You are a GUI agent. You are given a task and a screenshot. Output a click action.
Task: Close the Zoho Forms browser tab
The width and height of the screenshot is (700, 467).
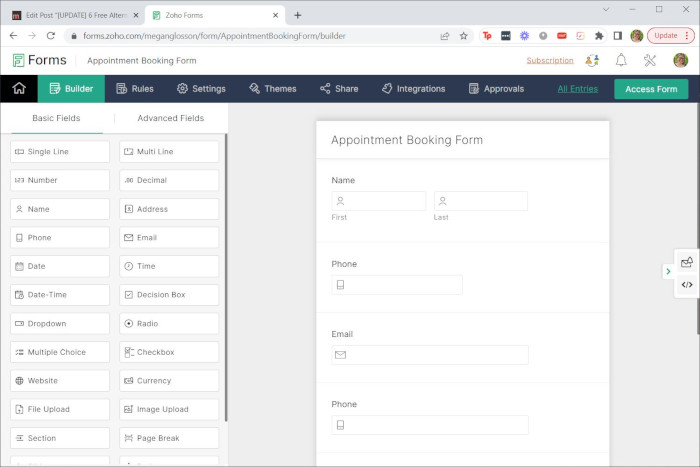click(x=275, y=15)
